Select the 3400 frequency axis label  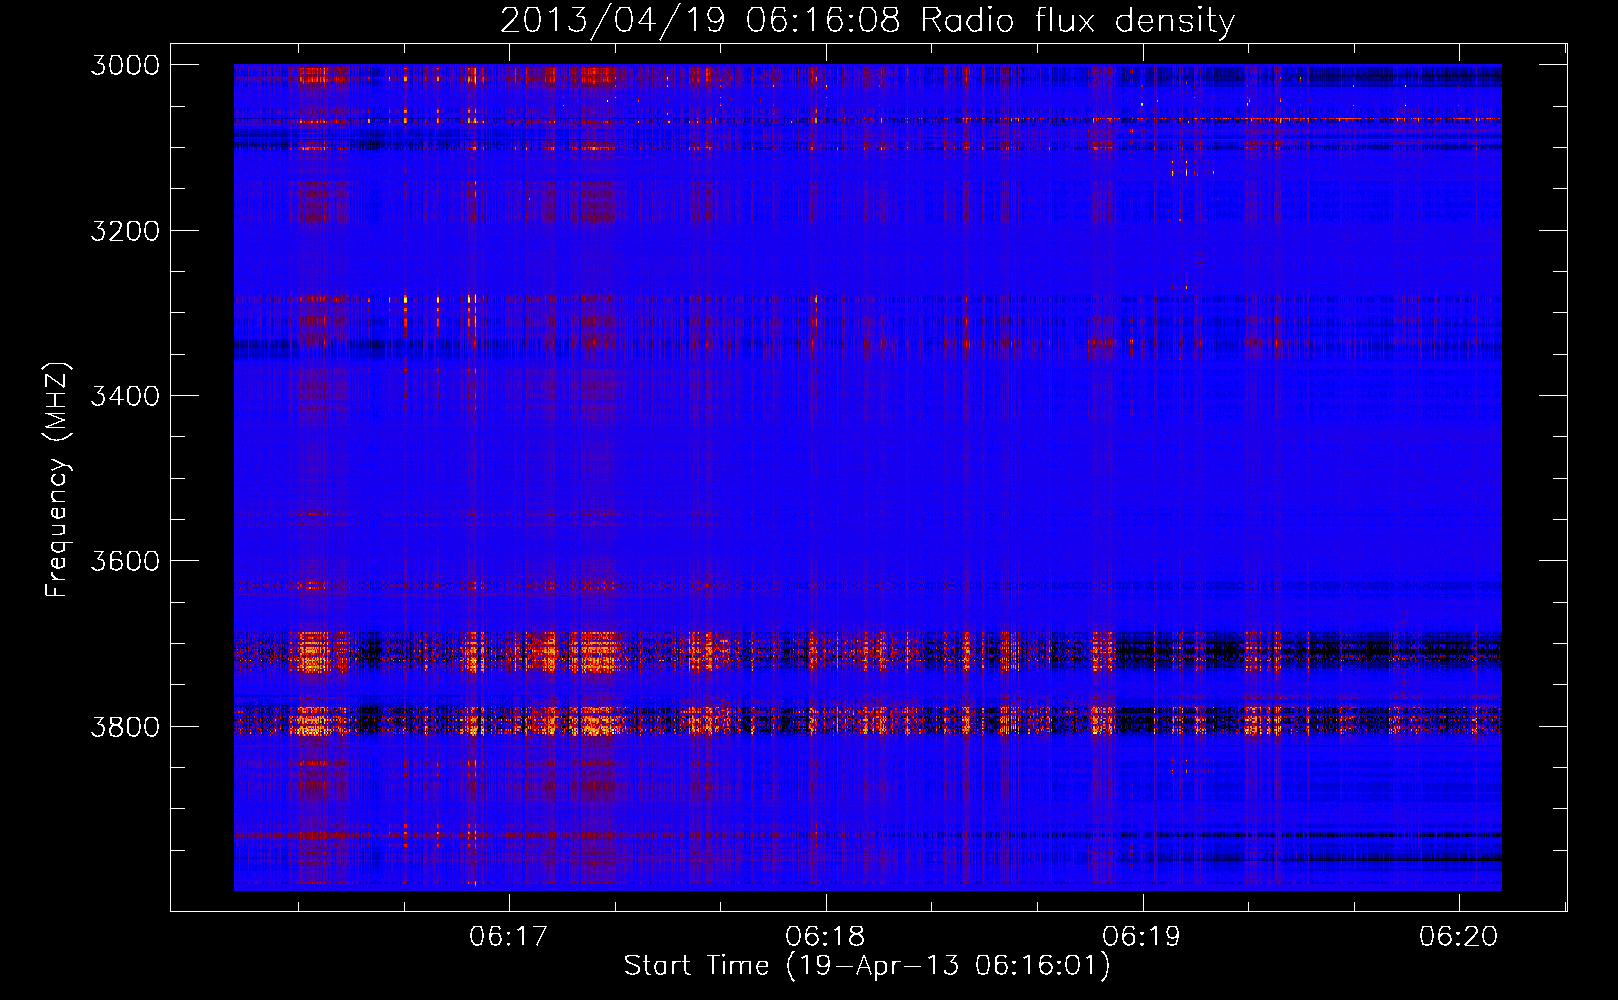[x=125, y=396]
